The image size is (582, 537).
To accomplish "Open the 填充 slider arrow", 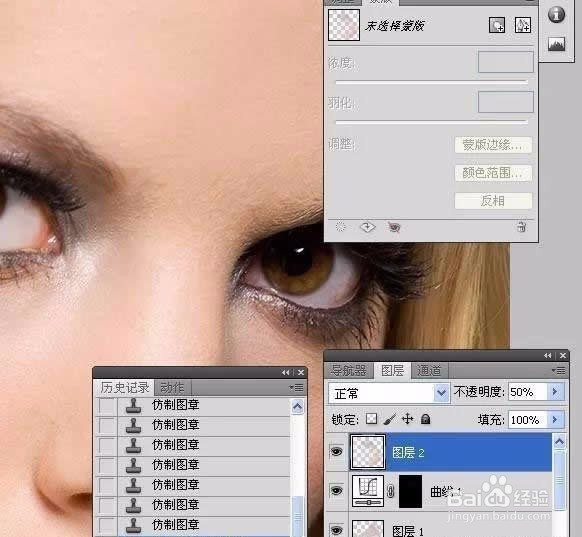I will pyautogui.click(x=555, y=419).
